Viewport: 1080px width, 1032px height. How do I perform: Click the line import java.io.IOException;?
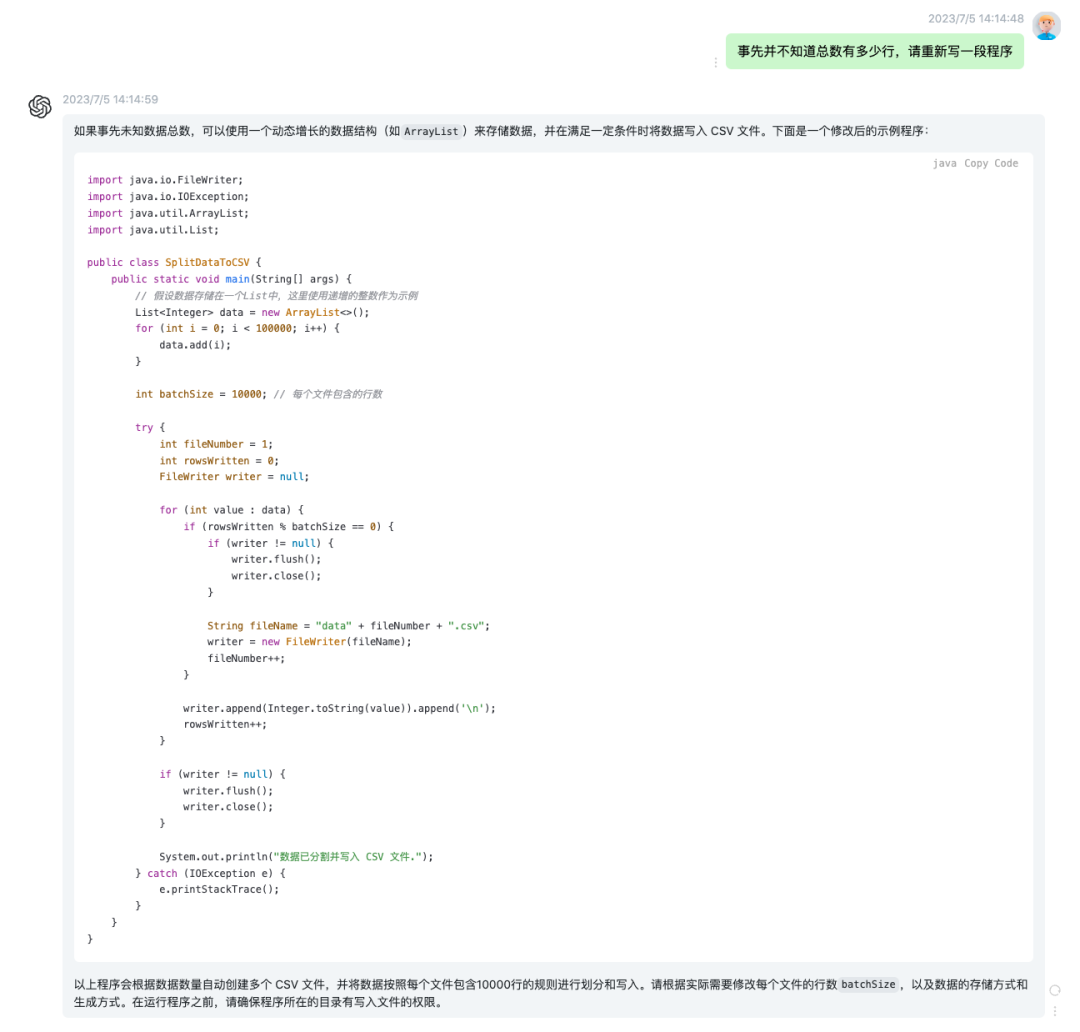click(168, 196)
